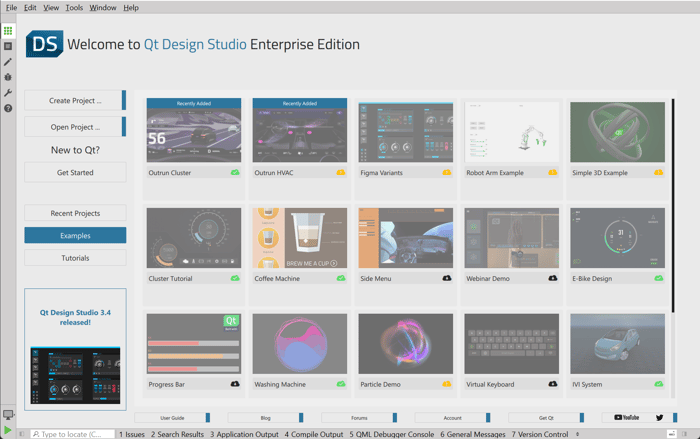The height and width of the screenshot is (439, 700).
Task: Click the green Run button
Action: [8, 430]
